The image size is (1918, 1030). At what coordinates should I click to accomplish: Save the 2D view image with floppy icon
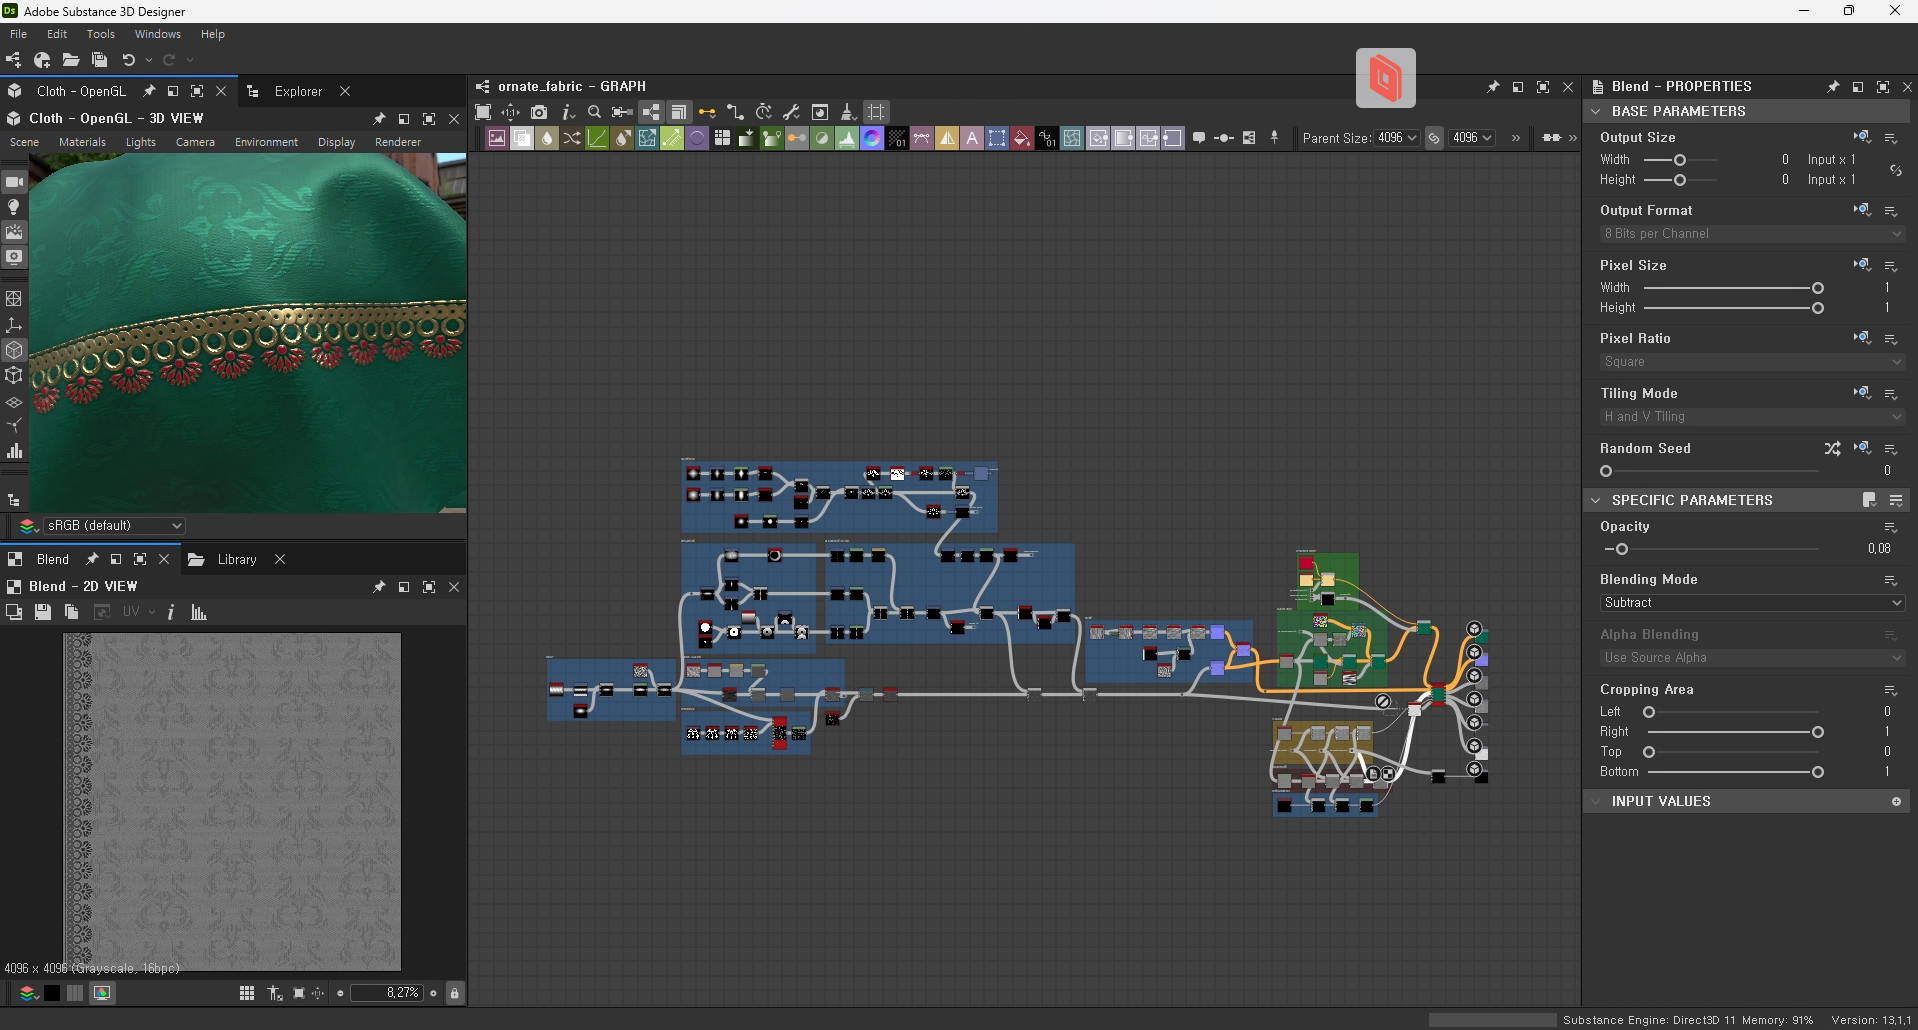[x=43, y=612]
